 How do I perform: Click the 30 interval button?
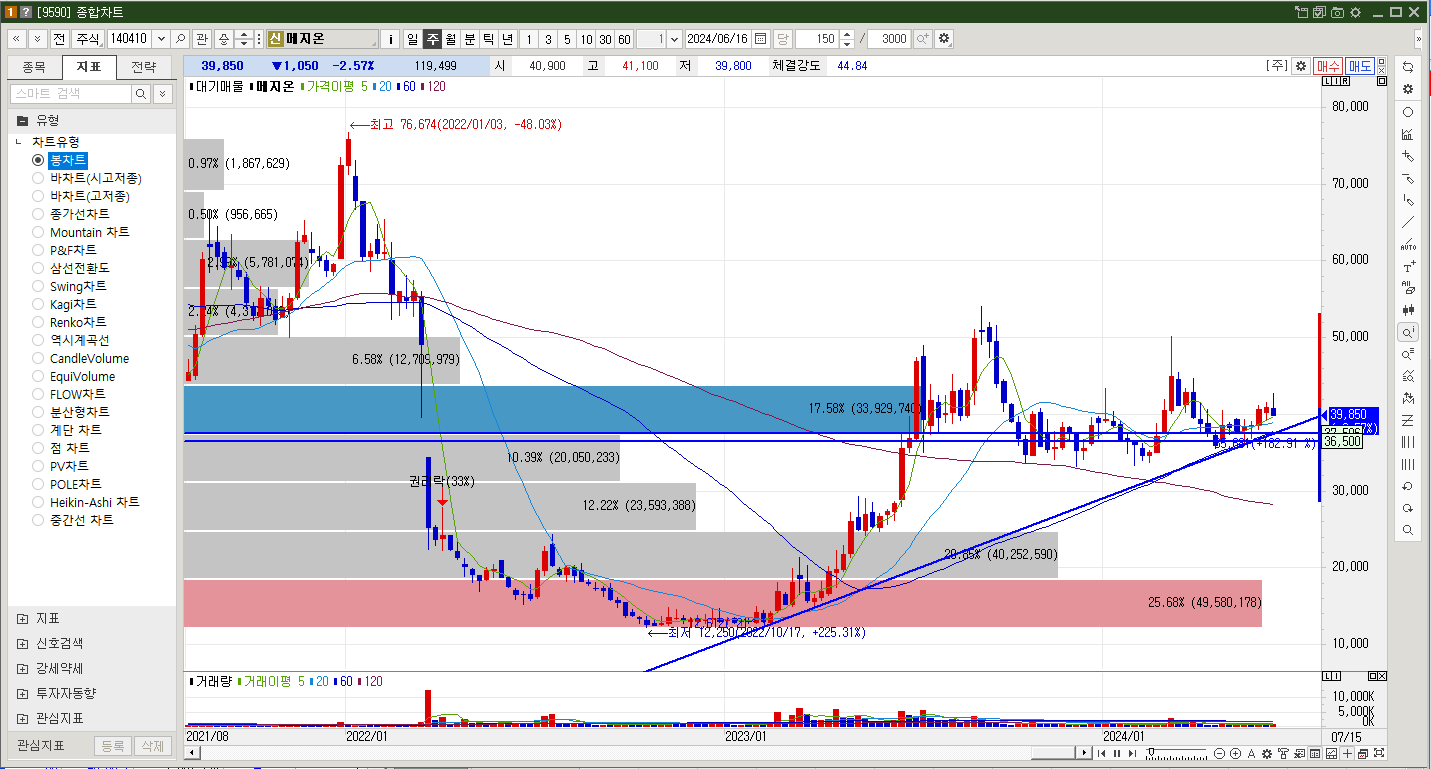[605, 38]
